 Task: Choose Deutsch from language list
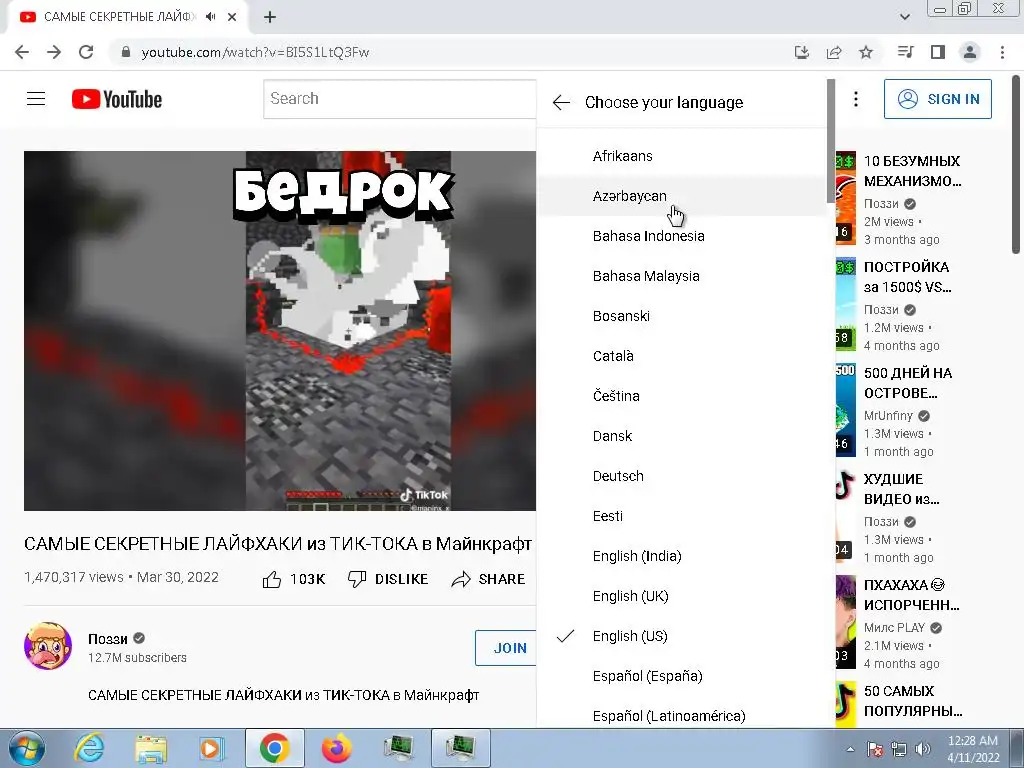pos(682,476)
